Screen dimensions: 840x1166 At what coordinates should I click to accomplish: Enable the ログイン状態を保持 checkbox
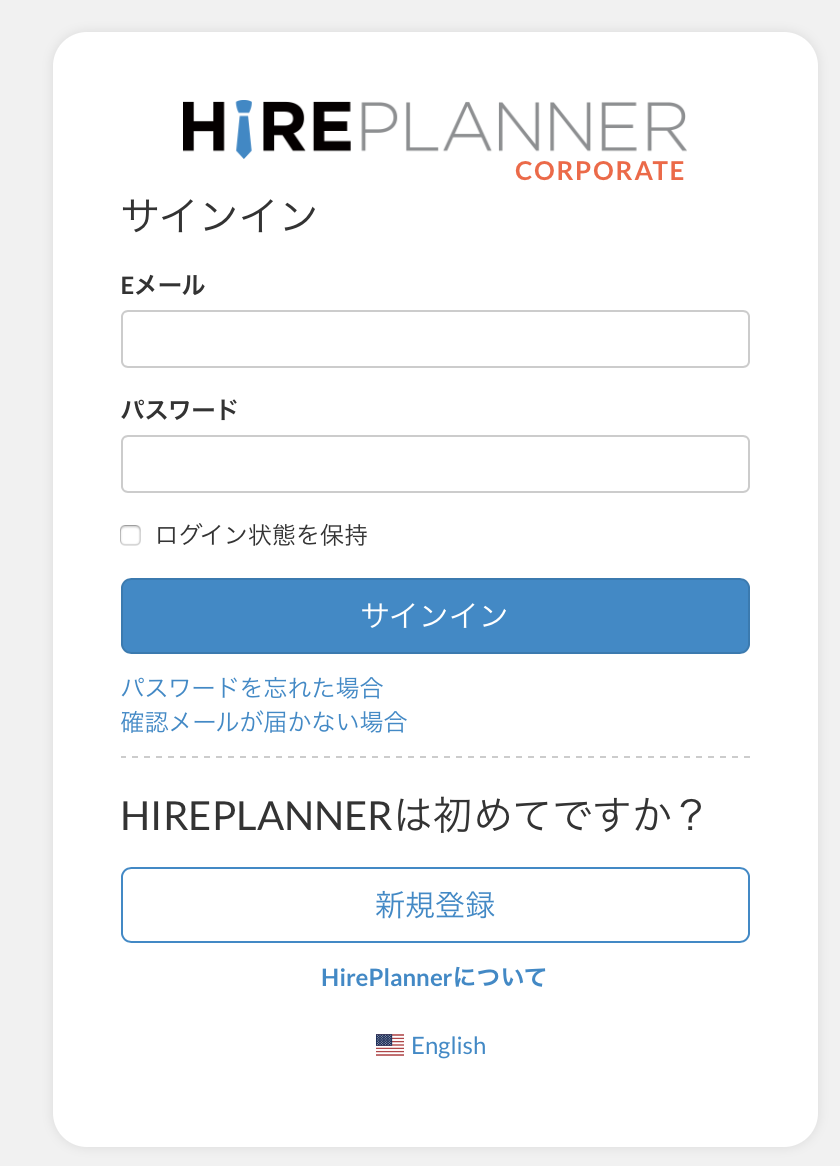click(130, 535)
